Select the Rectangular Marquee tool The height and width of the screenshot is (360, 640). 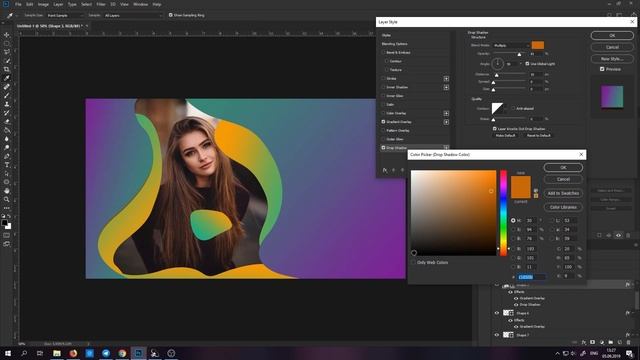[7, 44]
